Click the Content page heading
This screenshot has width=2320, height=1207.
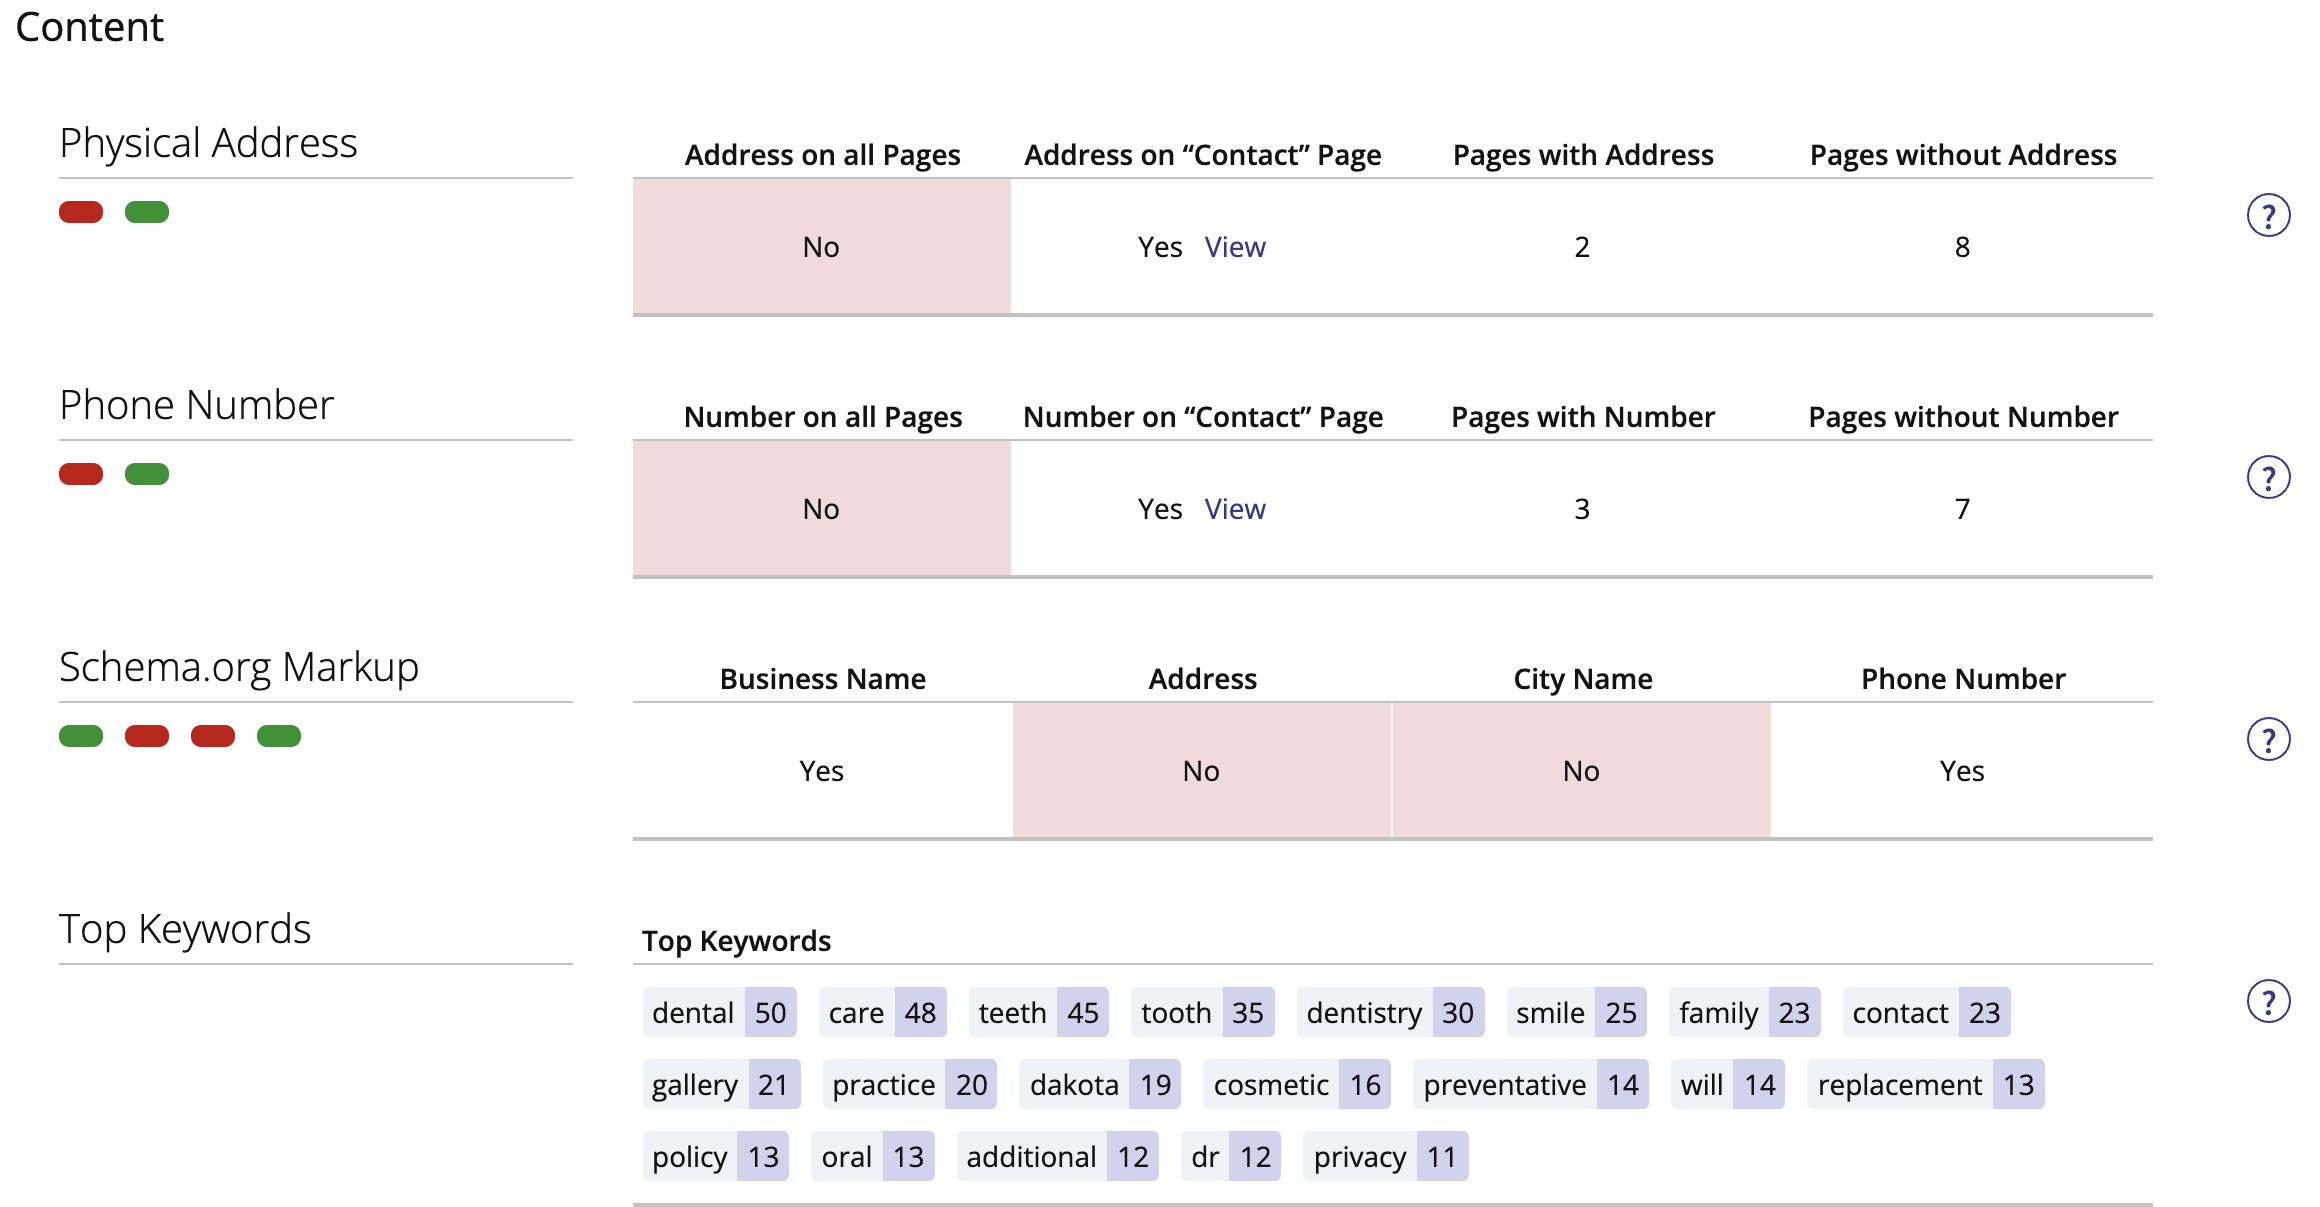click(x=90, y=27)
